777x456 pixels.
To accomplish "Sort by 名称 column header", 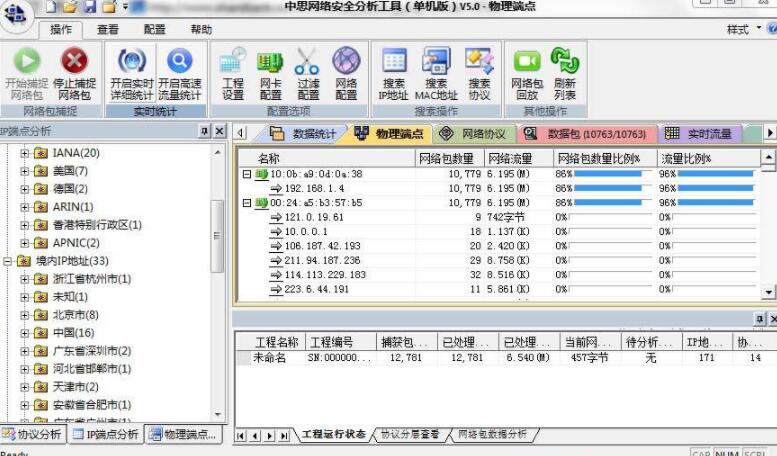I will 327,159.
